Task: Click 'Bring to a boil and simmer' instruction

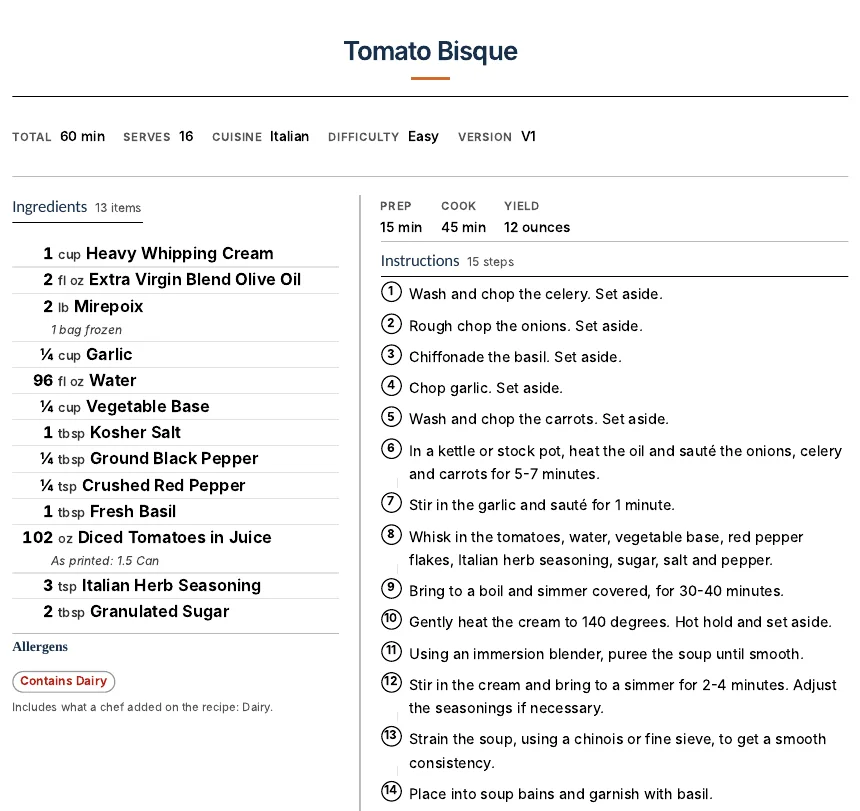Action: 596,591
